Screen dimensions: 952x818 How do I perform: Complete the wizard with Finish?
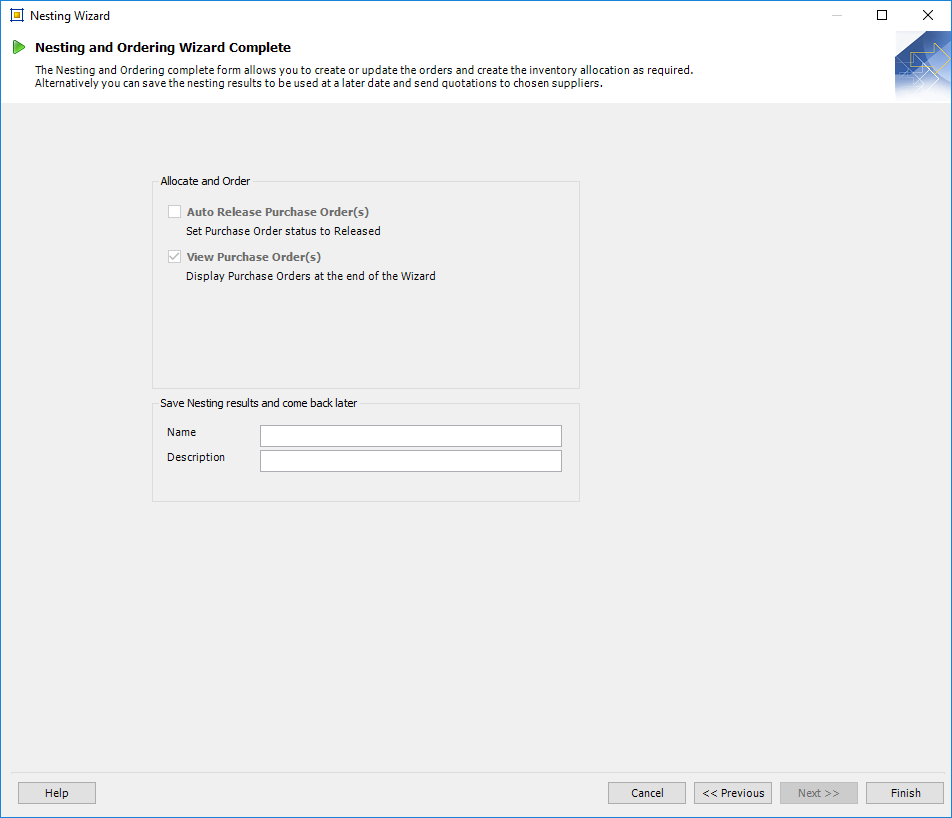pos(905,793)
